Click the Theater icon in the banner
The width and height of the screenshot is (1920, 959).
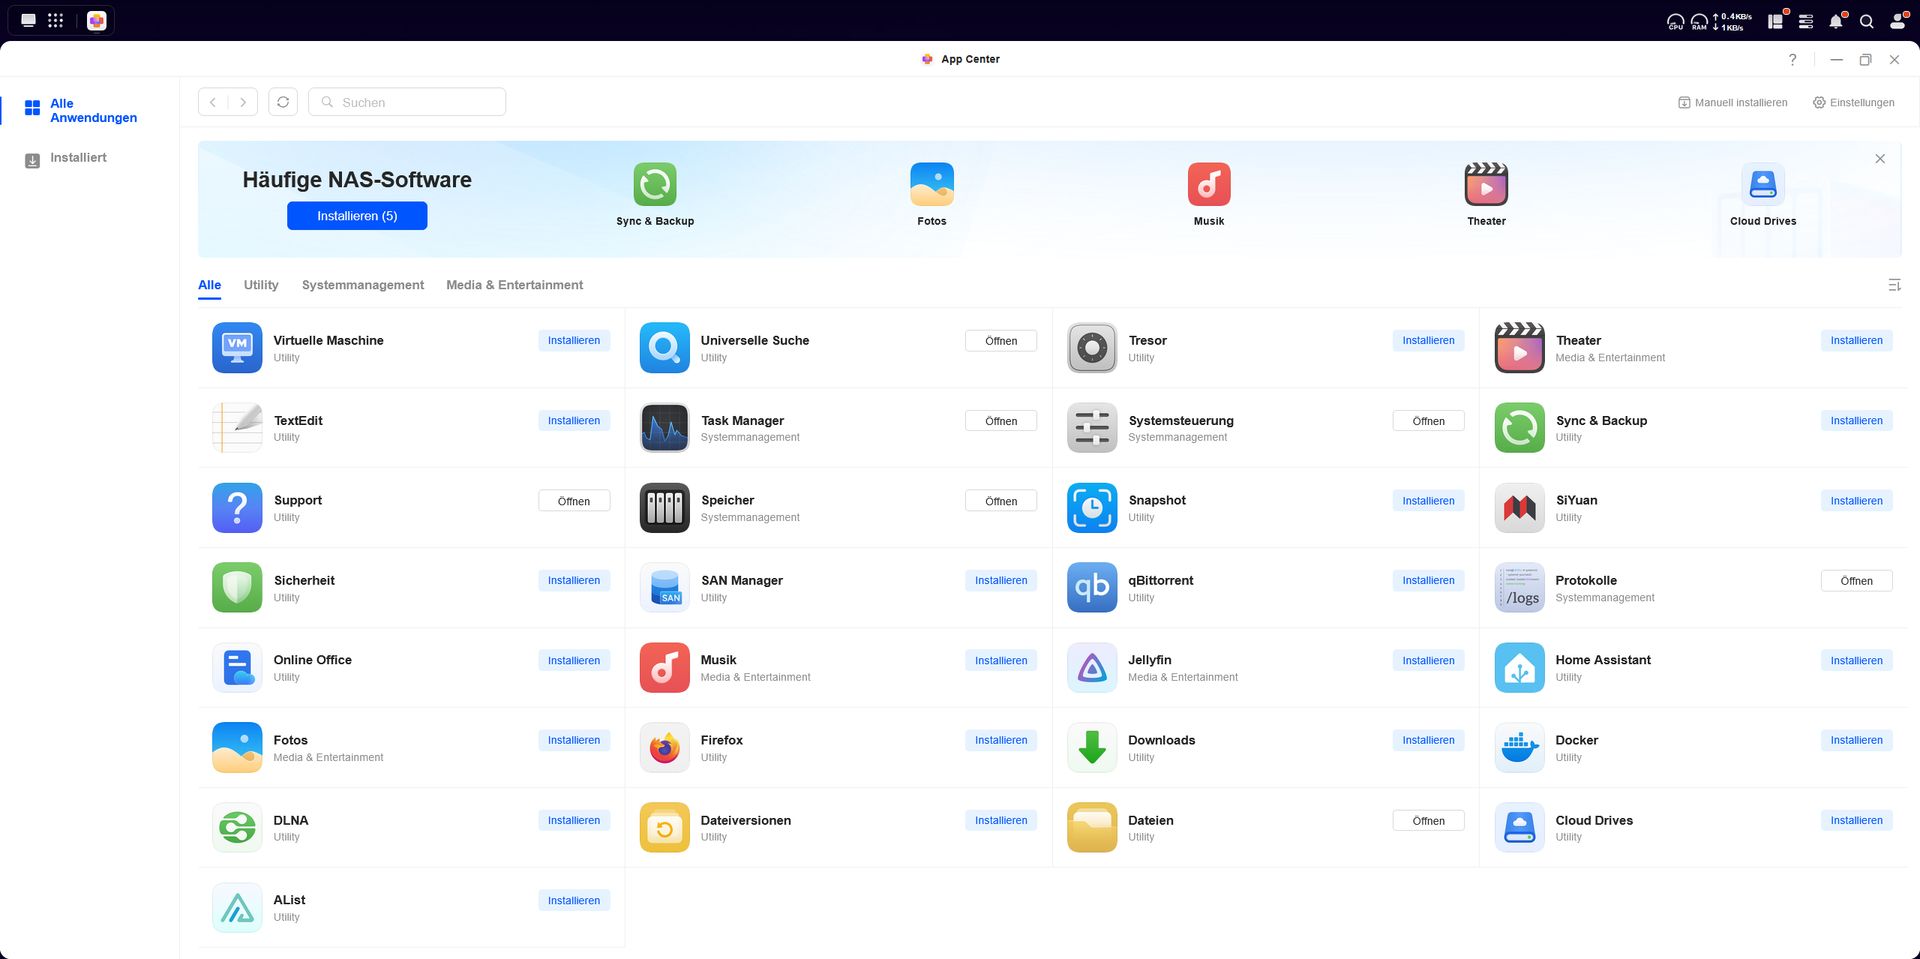tap(1486, 184)
